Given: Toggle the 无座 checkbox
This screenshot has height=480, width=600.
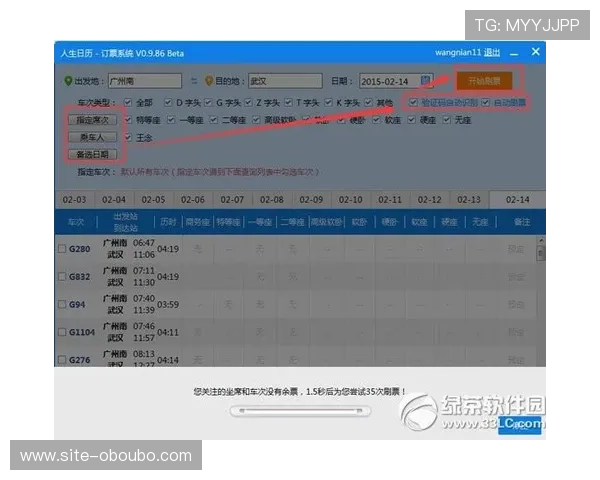Looking at the screenshot, I should click(446, 120).
